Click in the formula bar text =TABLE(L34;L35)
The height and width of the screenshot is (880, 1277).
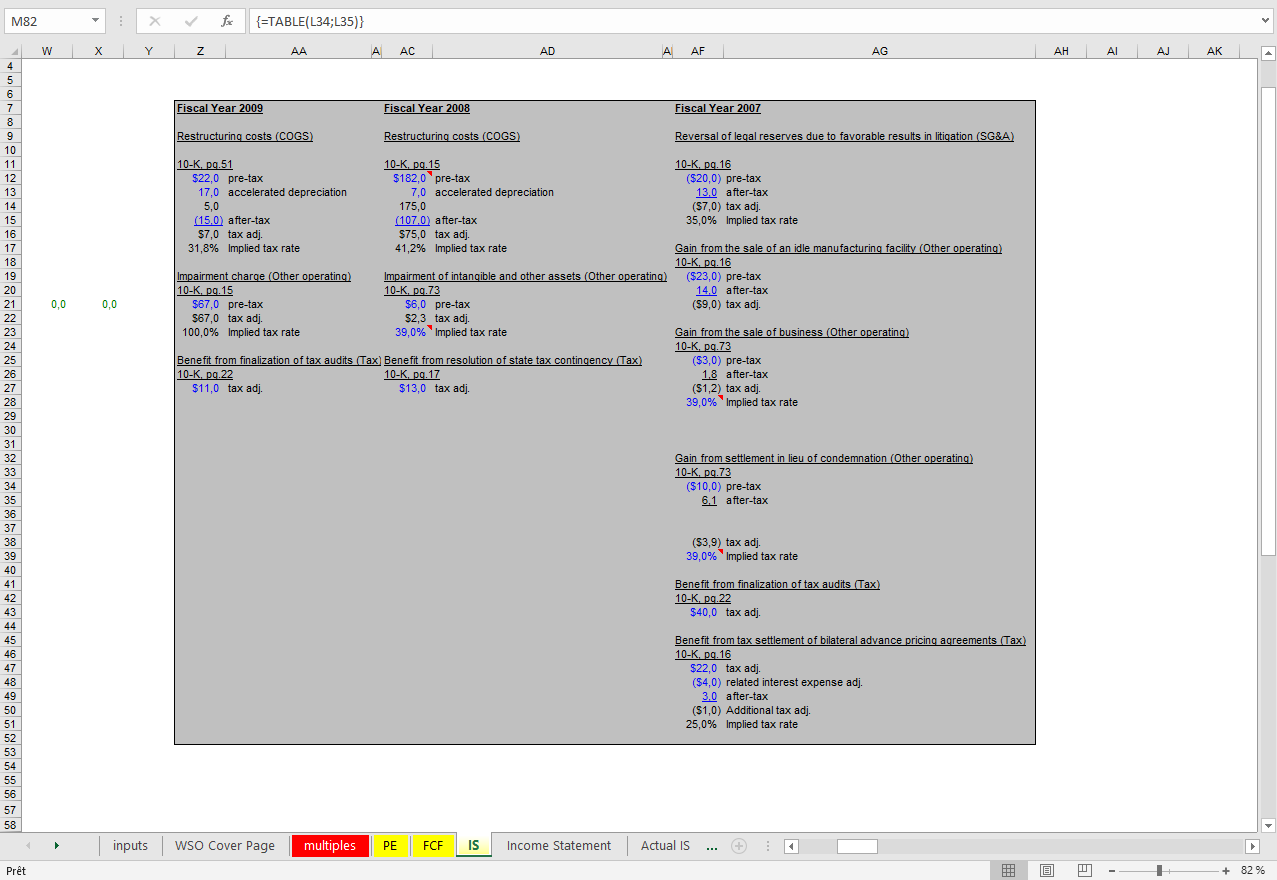pyautogui.click(x=311, y=21)
